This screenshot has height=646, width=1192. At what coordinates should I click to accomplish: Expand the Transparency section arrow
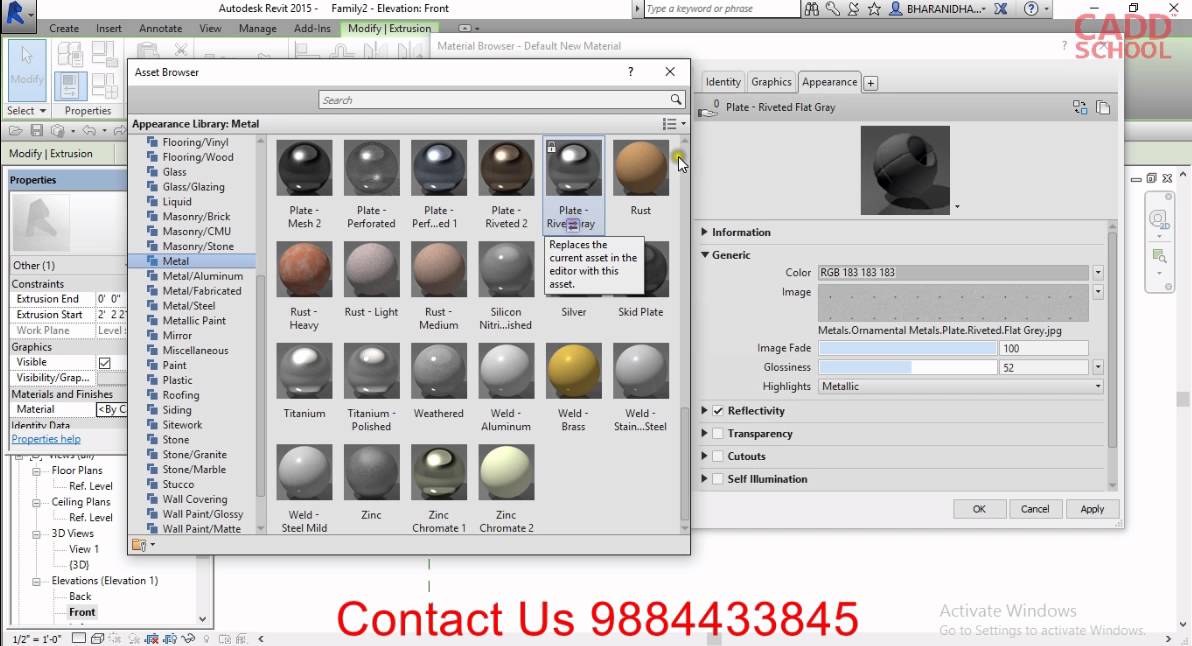point(704,433)
